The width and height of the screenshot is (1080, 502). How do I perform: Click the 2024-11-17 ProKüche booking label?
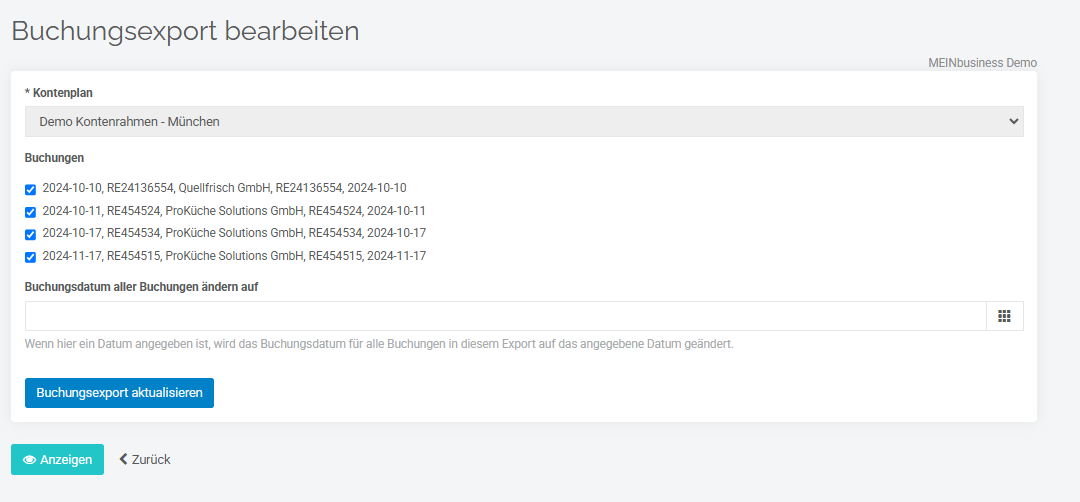234,255
